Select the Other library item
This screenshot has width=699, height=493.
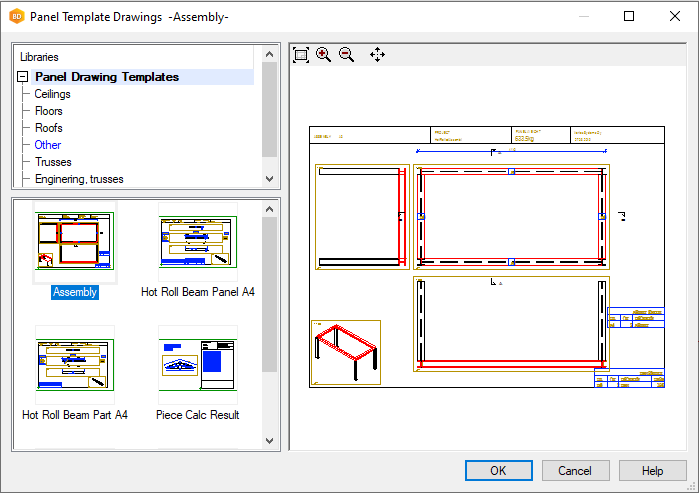point(48,145)
